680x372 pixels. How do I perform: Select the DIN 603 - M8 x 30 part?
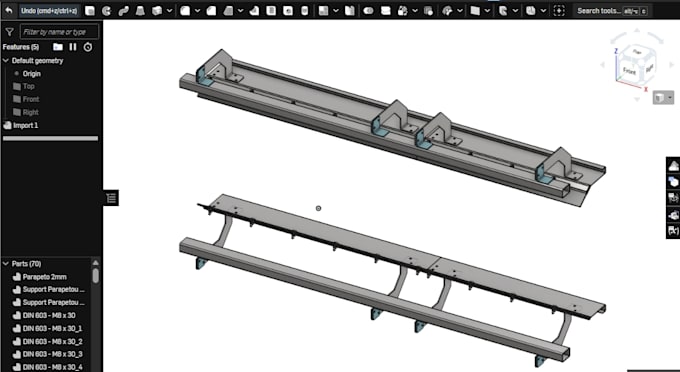point(48,315)
